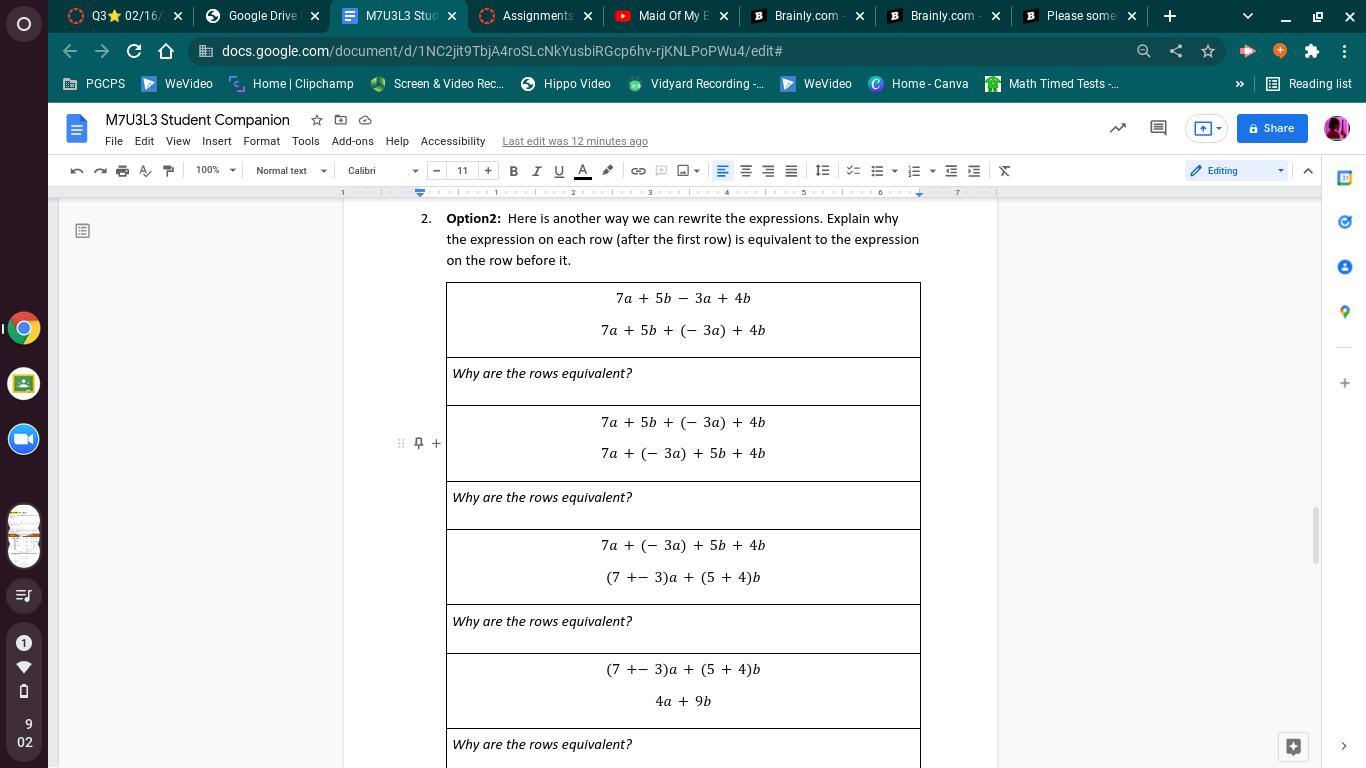Toggle Underline formatting
The image size is (1366, 768).
[559, 171]
